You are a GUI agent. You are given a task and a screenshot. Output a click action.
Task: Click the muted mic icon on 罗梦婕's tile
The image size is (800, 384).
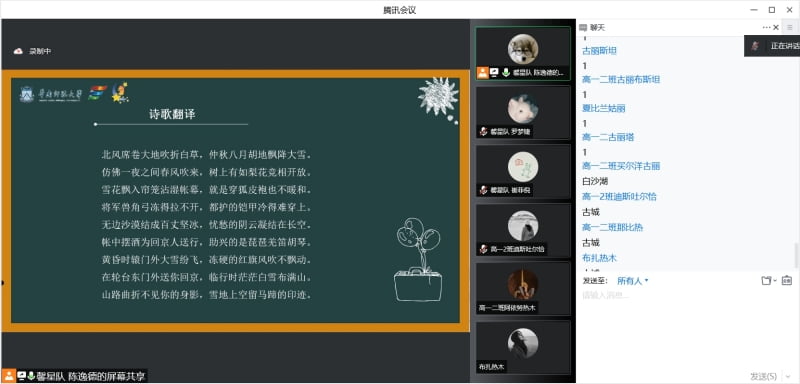tap(483, 132)
